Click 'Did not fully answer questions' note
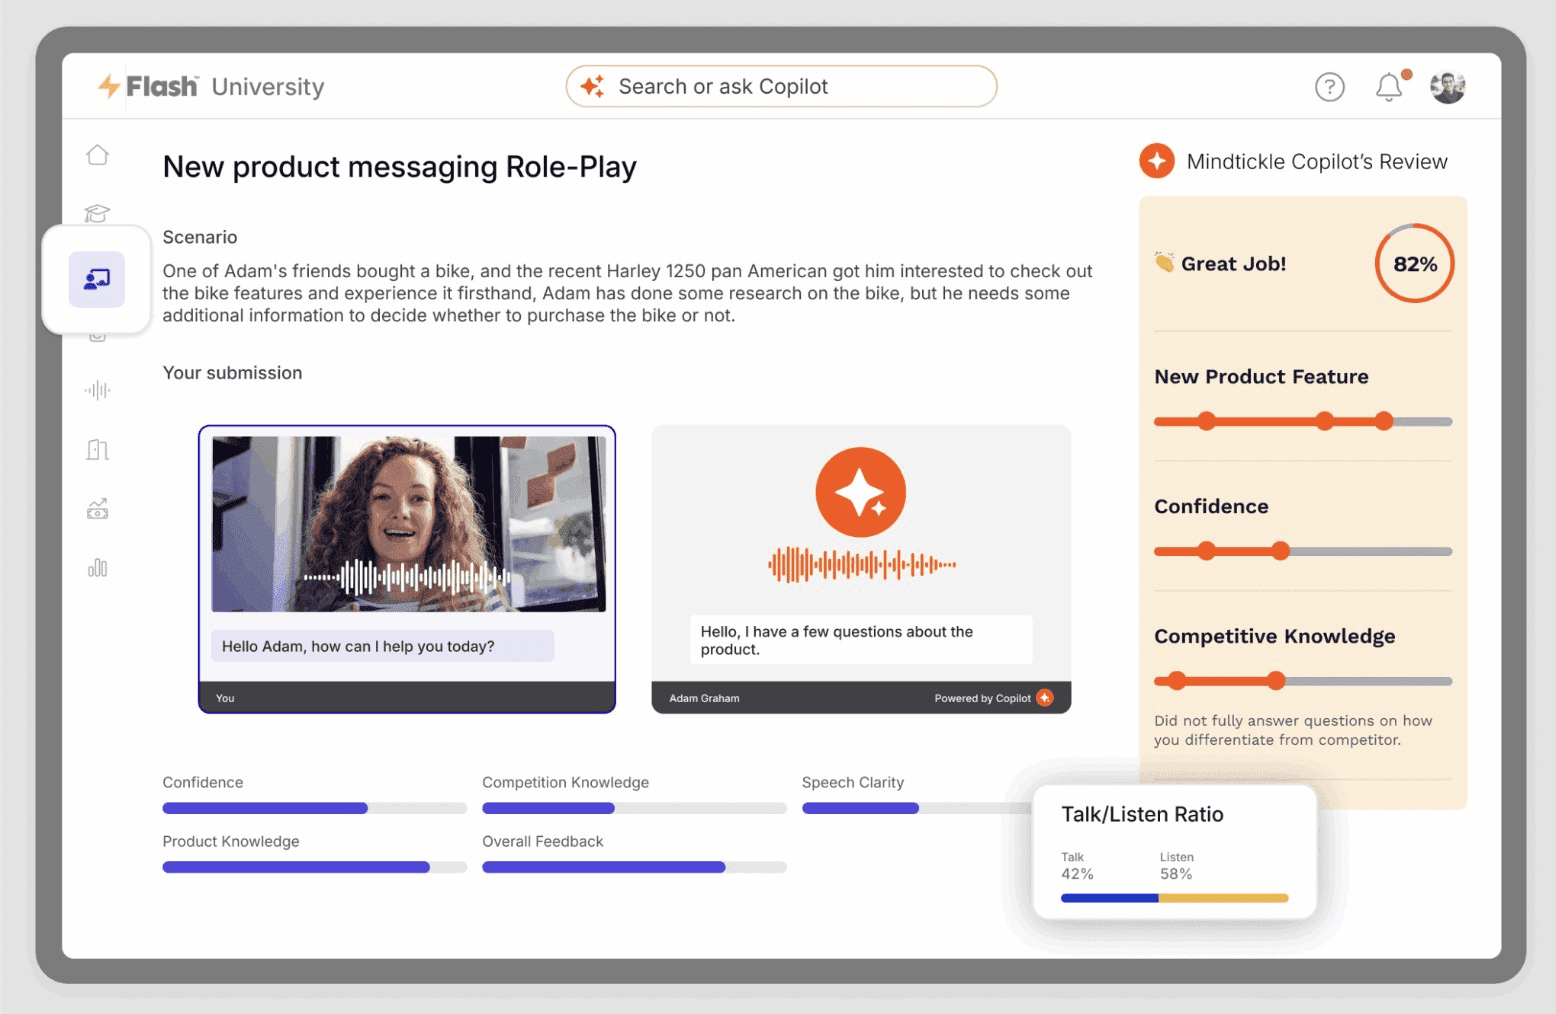 (x=1293, y=730)
